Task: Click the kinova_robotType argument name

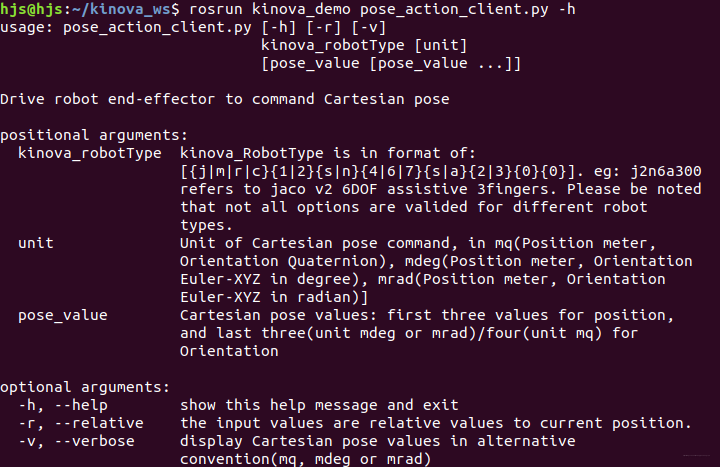Action: point(90,153)
